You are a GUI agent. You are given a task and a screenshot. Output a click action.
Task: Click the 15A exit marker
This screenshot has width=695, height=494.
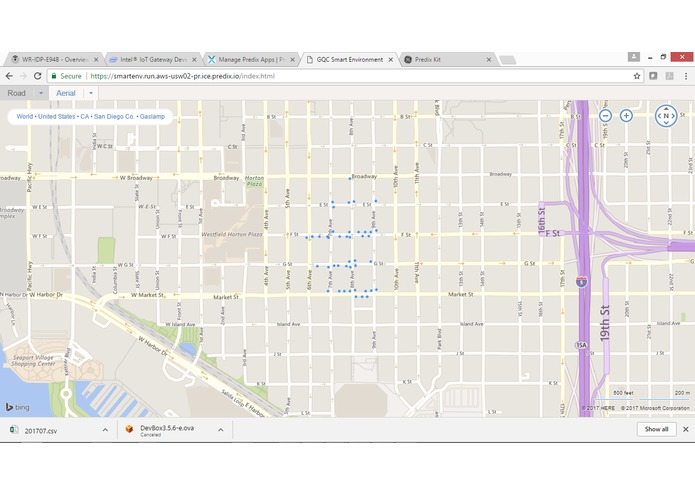coord(581,345)
